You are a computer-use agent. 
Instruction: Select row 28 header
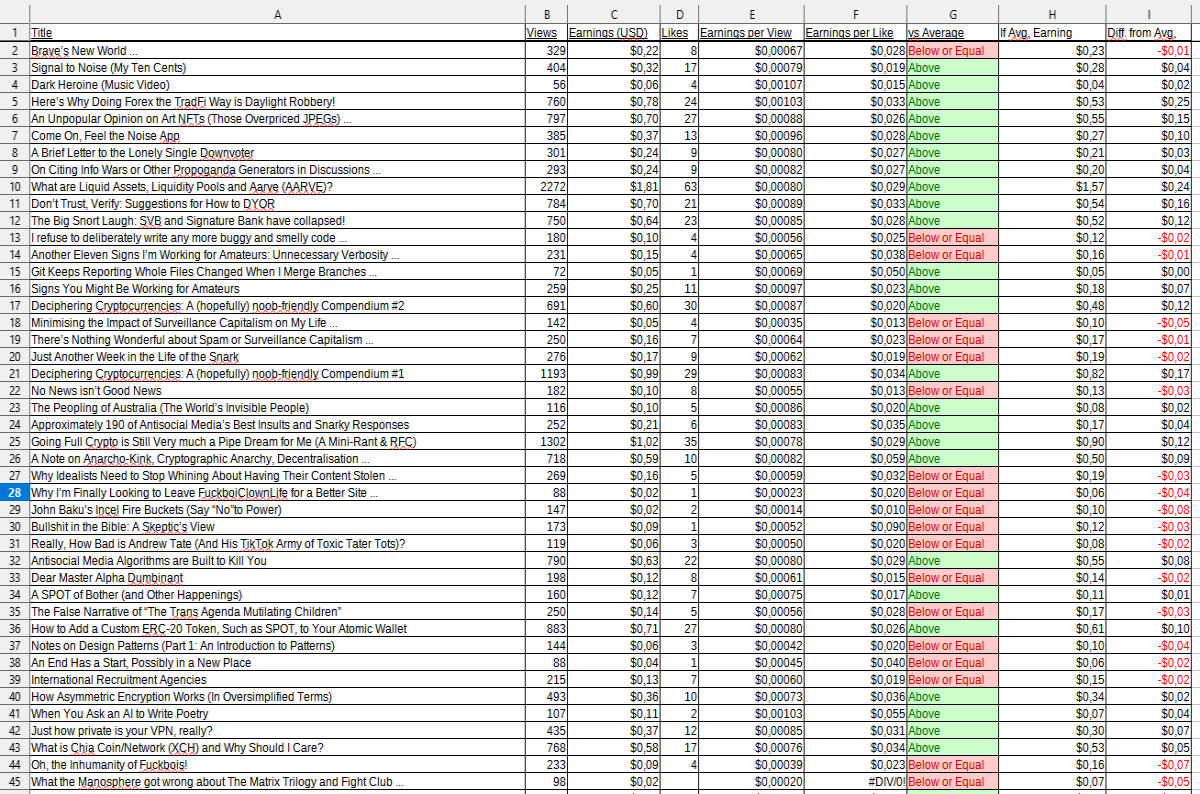(x=14, y=493)
